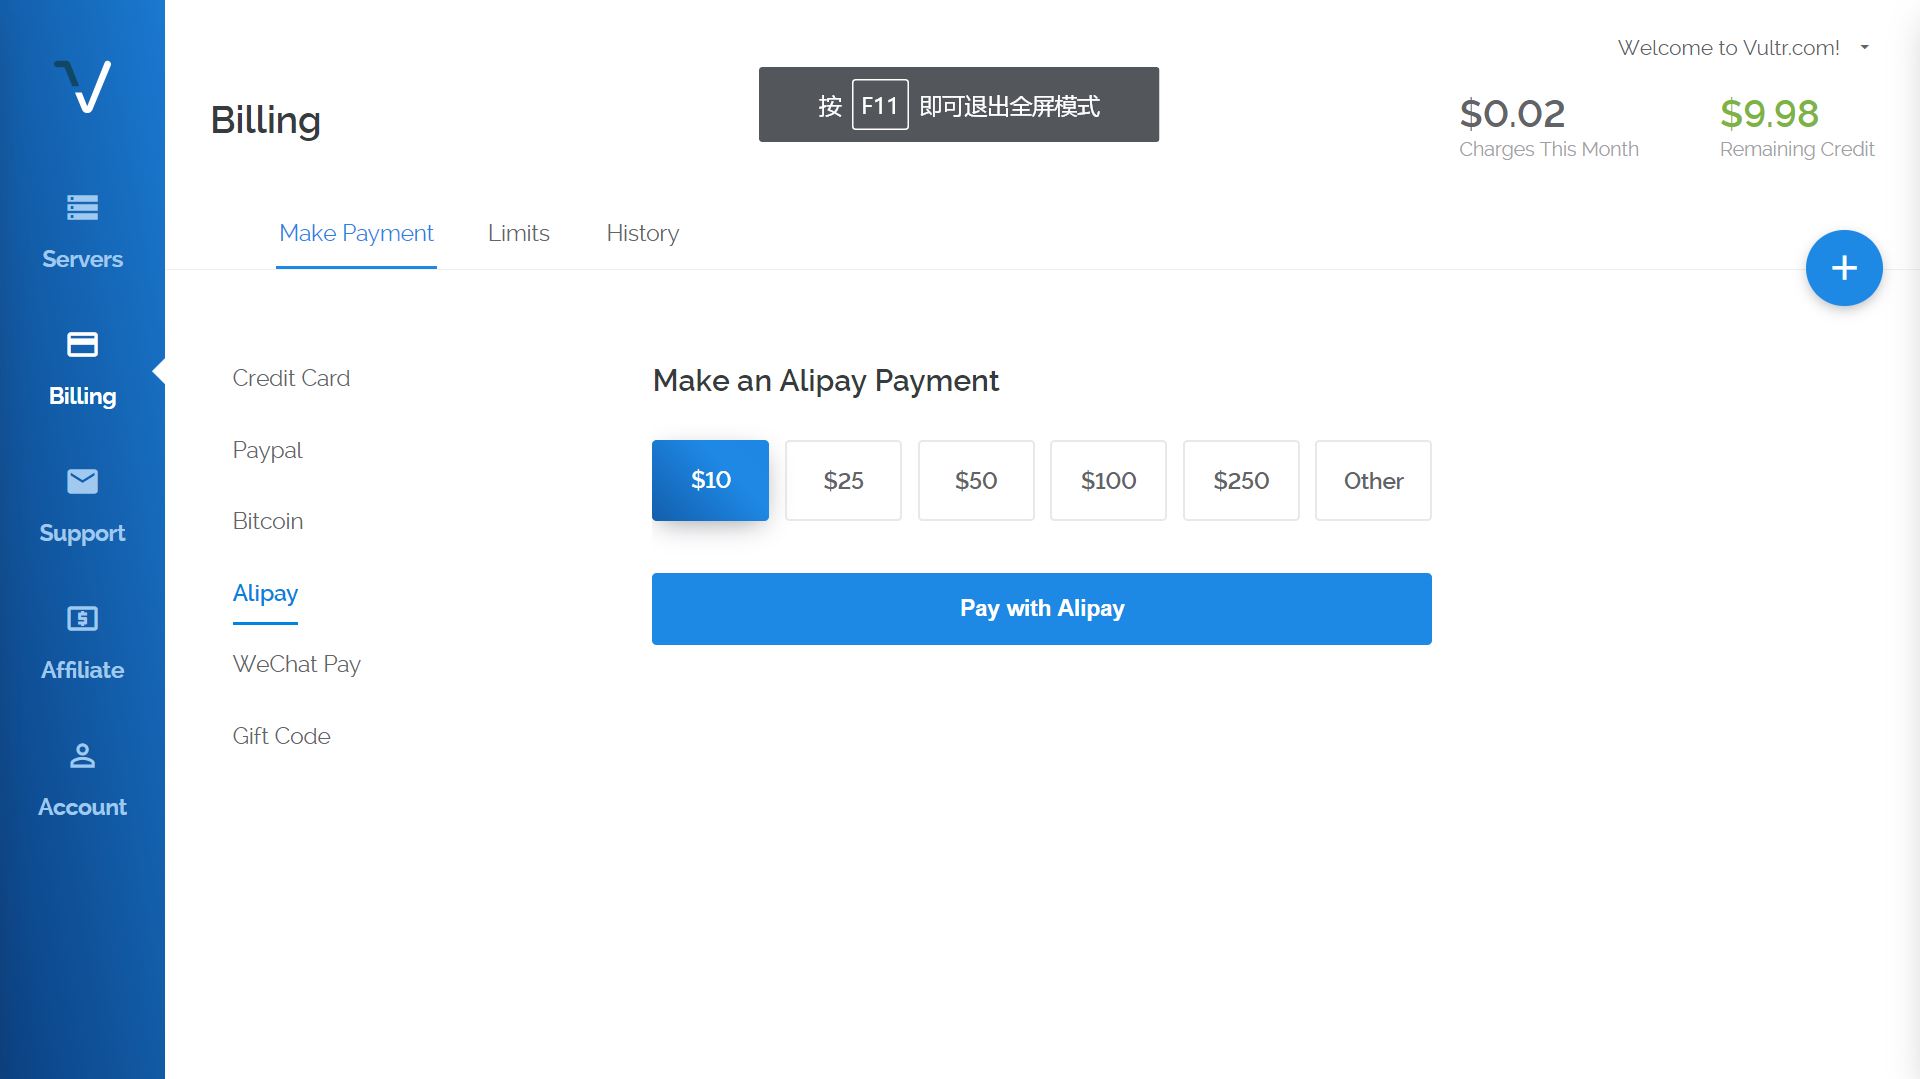Open Billing via the card icon
This screenshot has height=1079, width=1920.
point(82,345)
